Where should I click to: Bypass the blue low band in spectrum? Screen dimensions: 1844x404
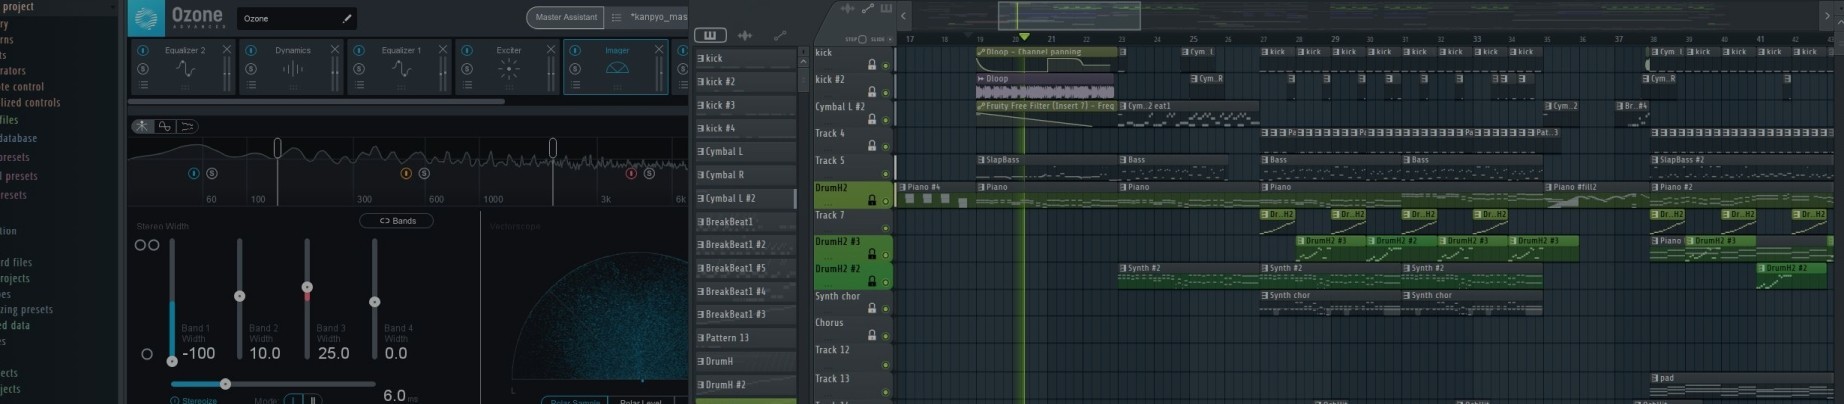click(194, 173)
